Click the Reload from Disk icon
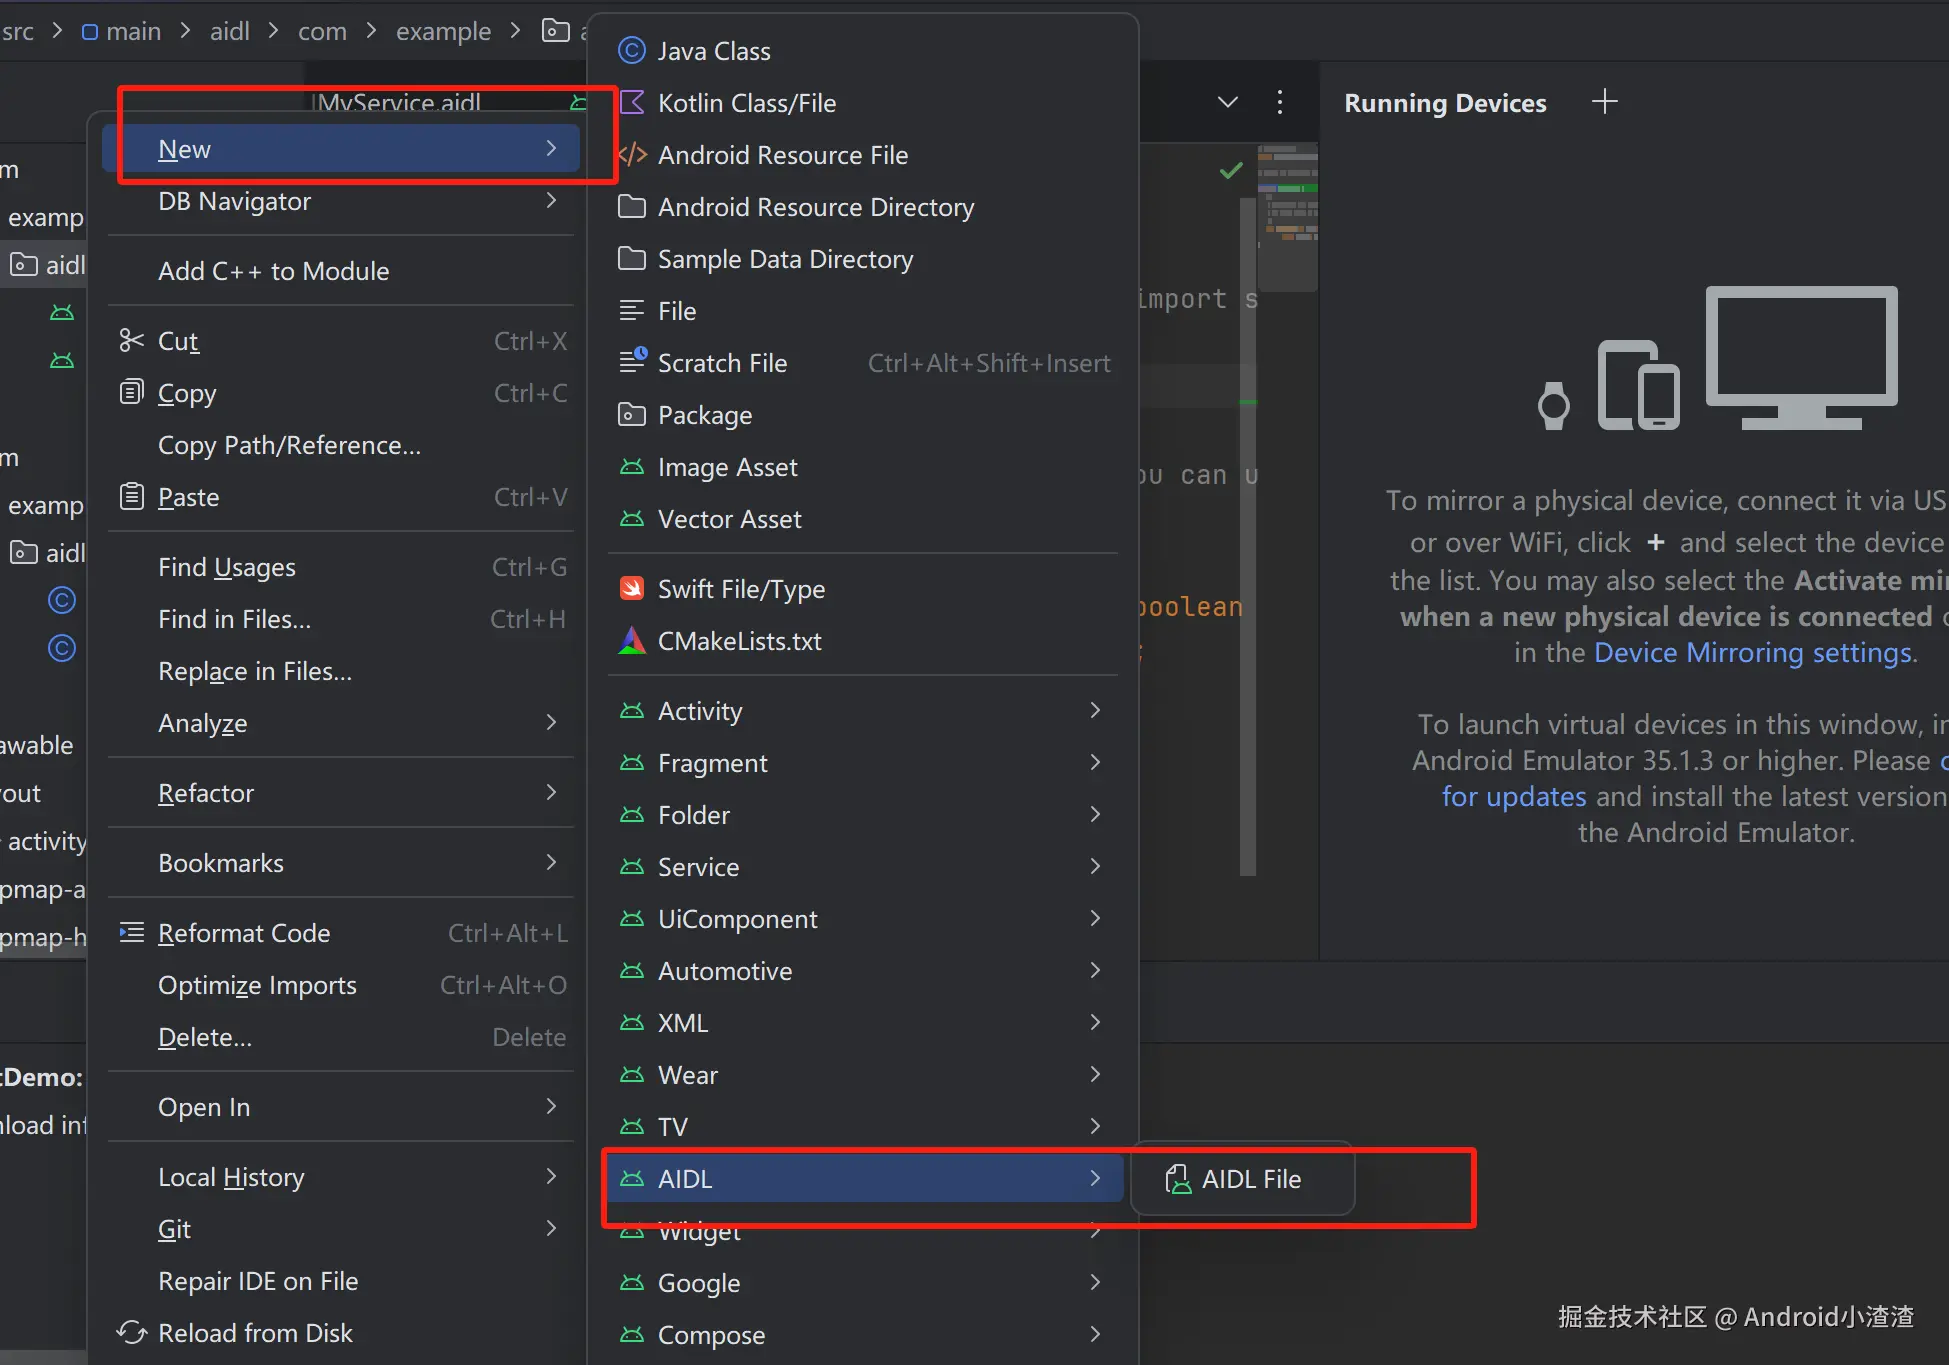 tap(131, 1332)
